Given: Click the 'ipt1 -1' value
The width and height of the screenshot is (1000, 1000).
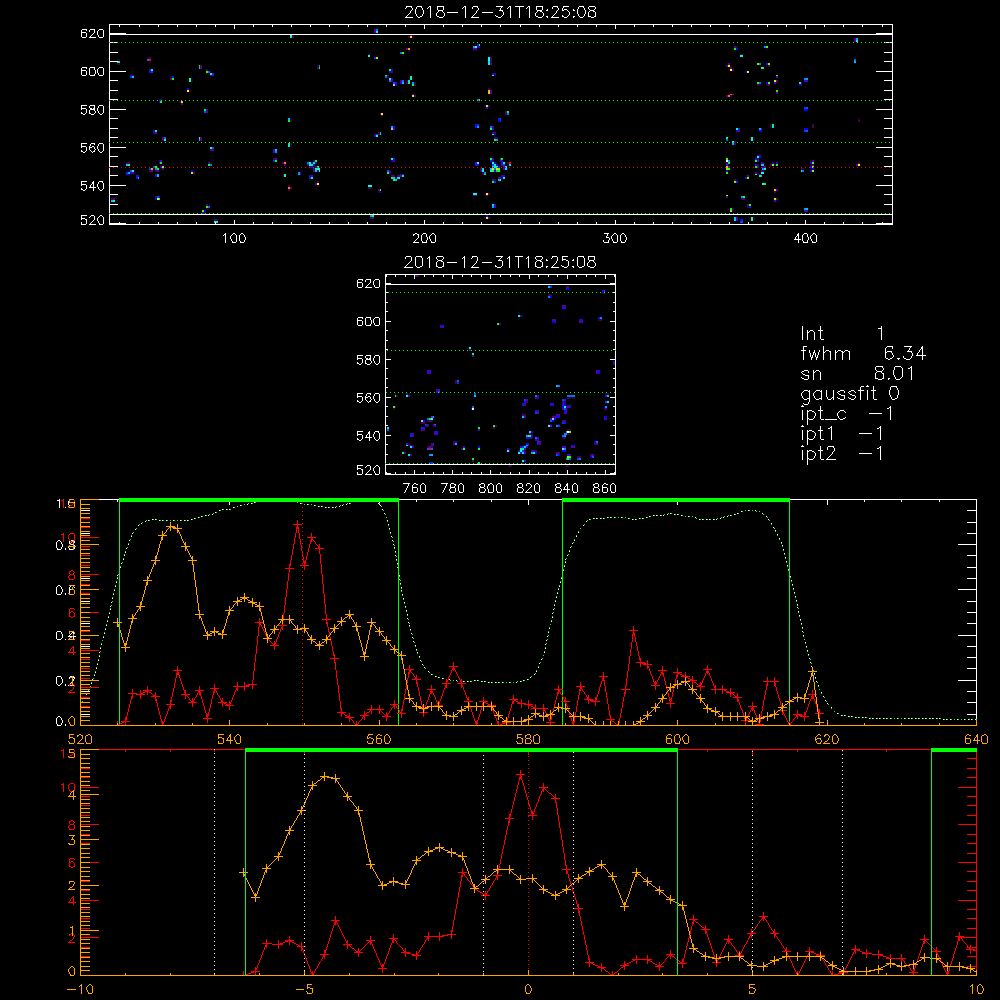Looking at the screenshot, I should click(842, 434).
